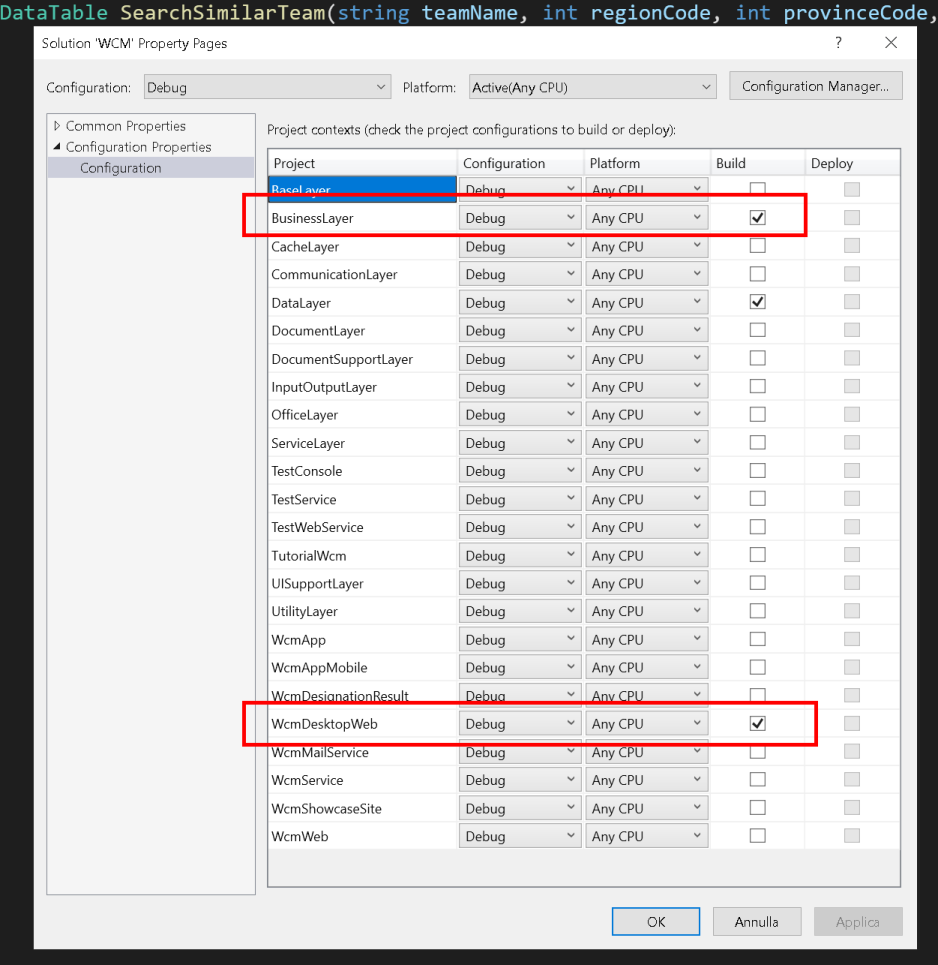Toggle Build checkbox for WcmDesktopWeb
This screenshot has width=938, height=965.
[x=758, y=723]
